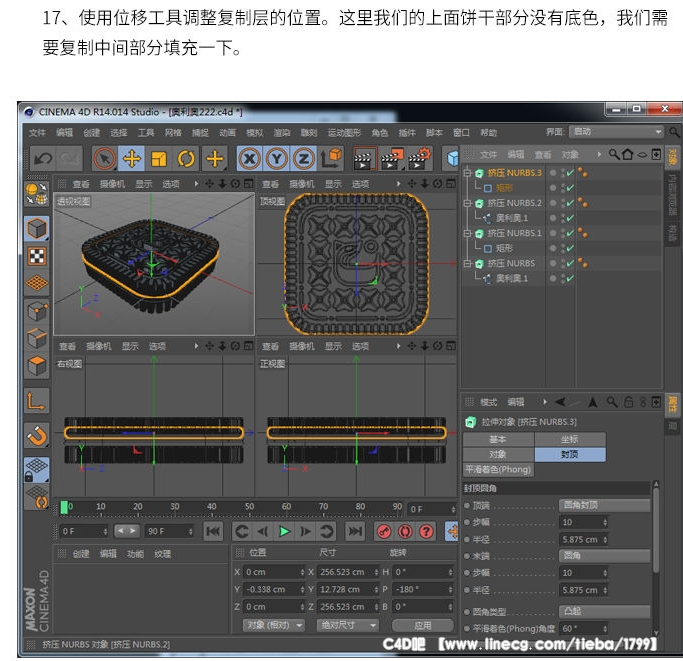Toggle the Z axis lock

click(304, 159)
